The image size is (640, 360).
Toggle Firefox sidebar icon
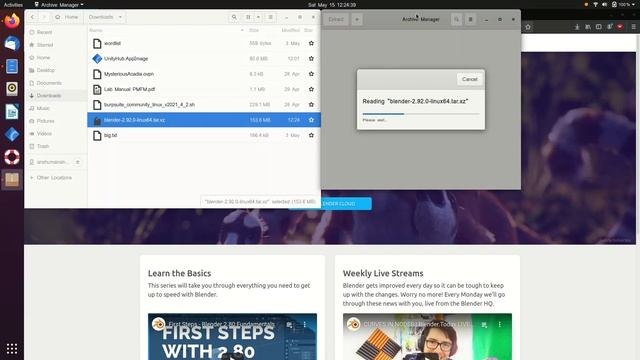(598, 27)
